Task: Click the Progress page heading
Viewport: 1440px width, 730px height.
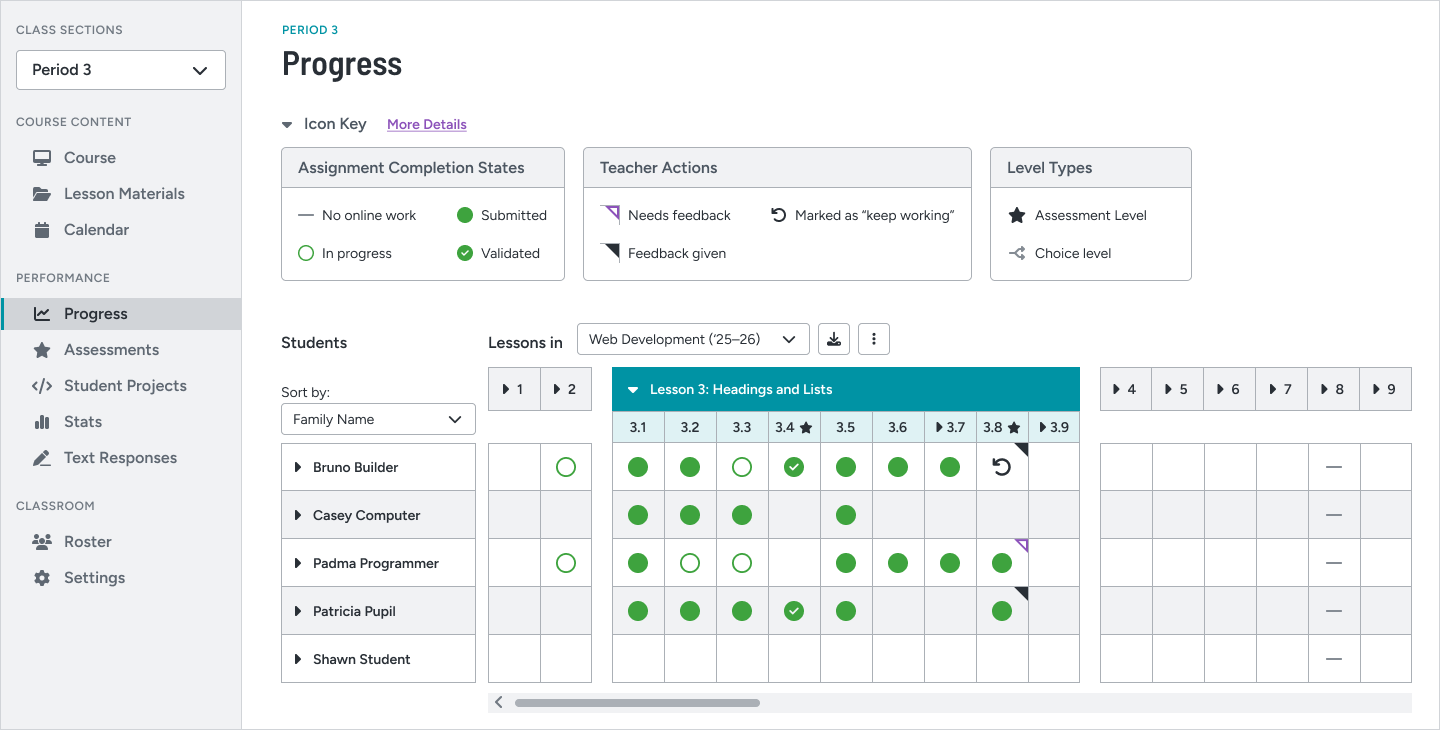Action: tap(342, 64)
